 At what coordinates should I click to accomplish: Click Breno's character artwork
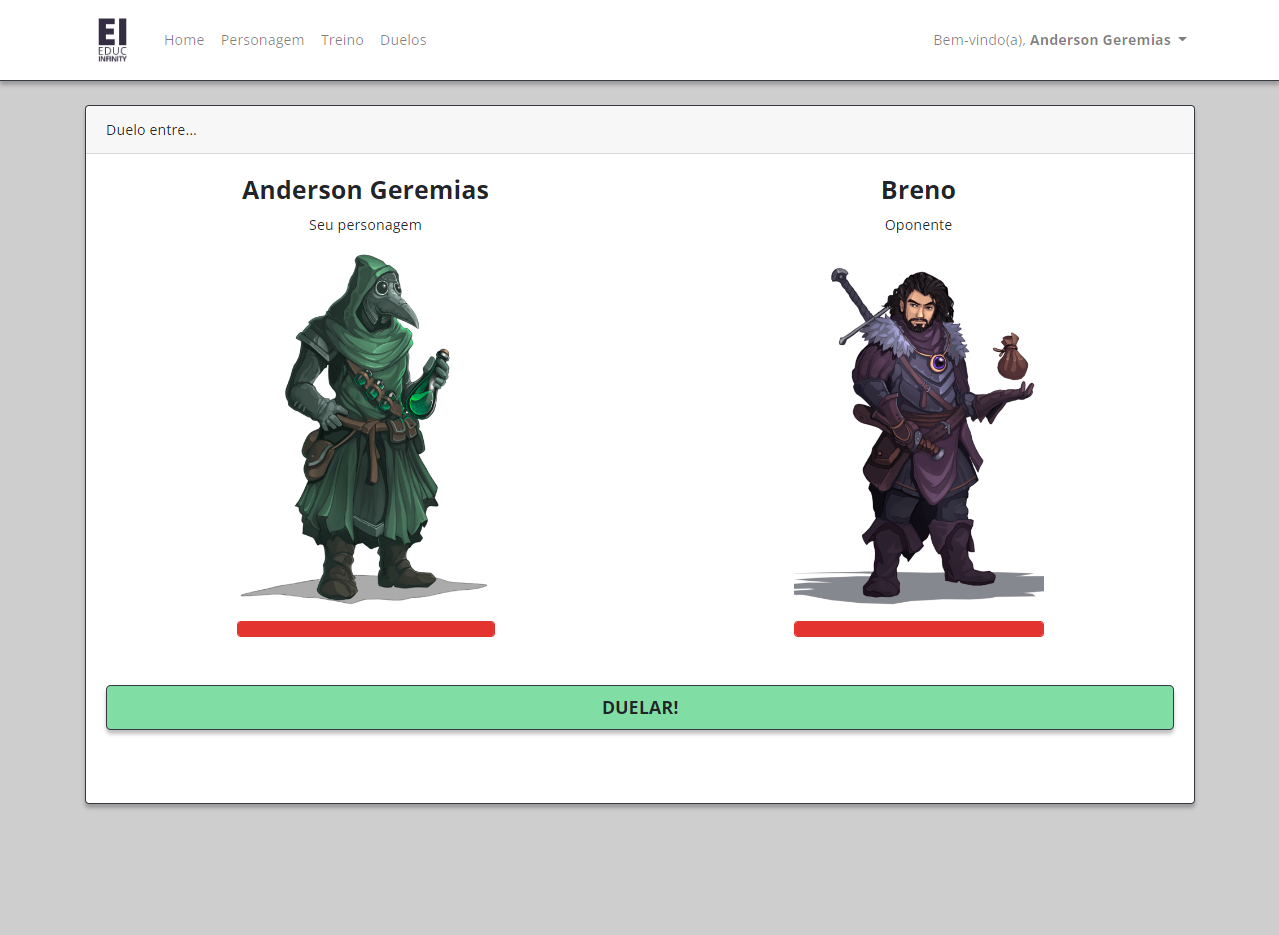918,430
